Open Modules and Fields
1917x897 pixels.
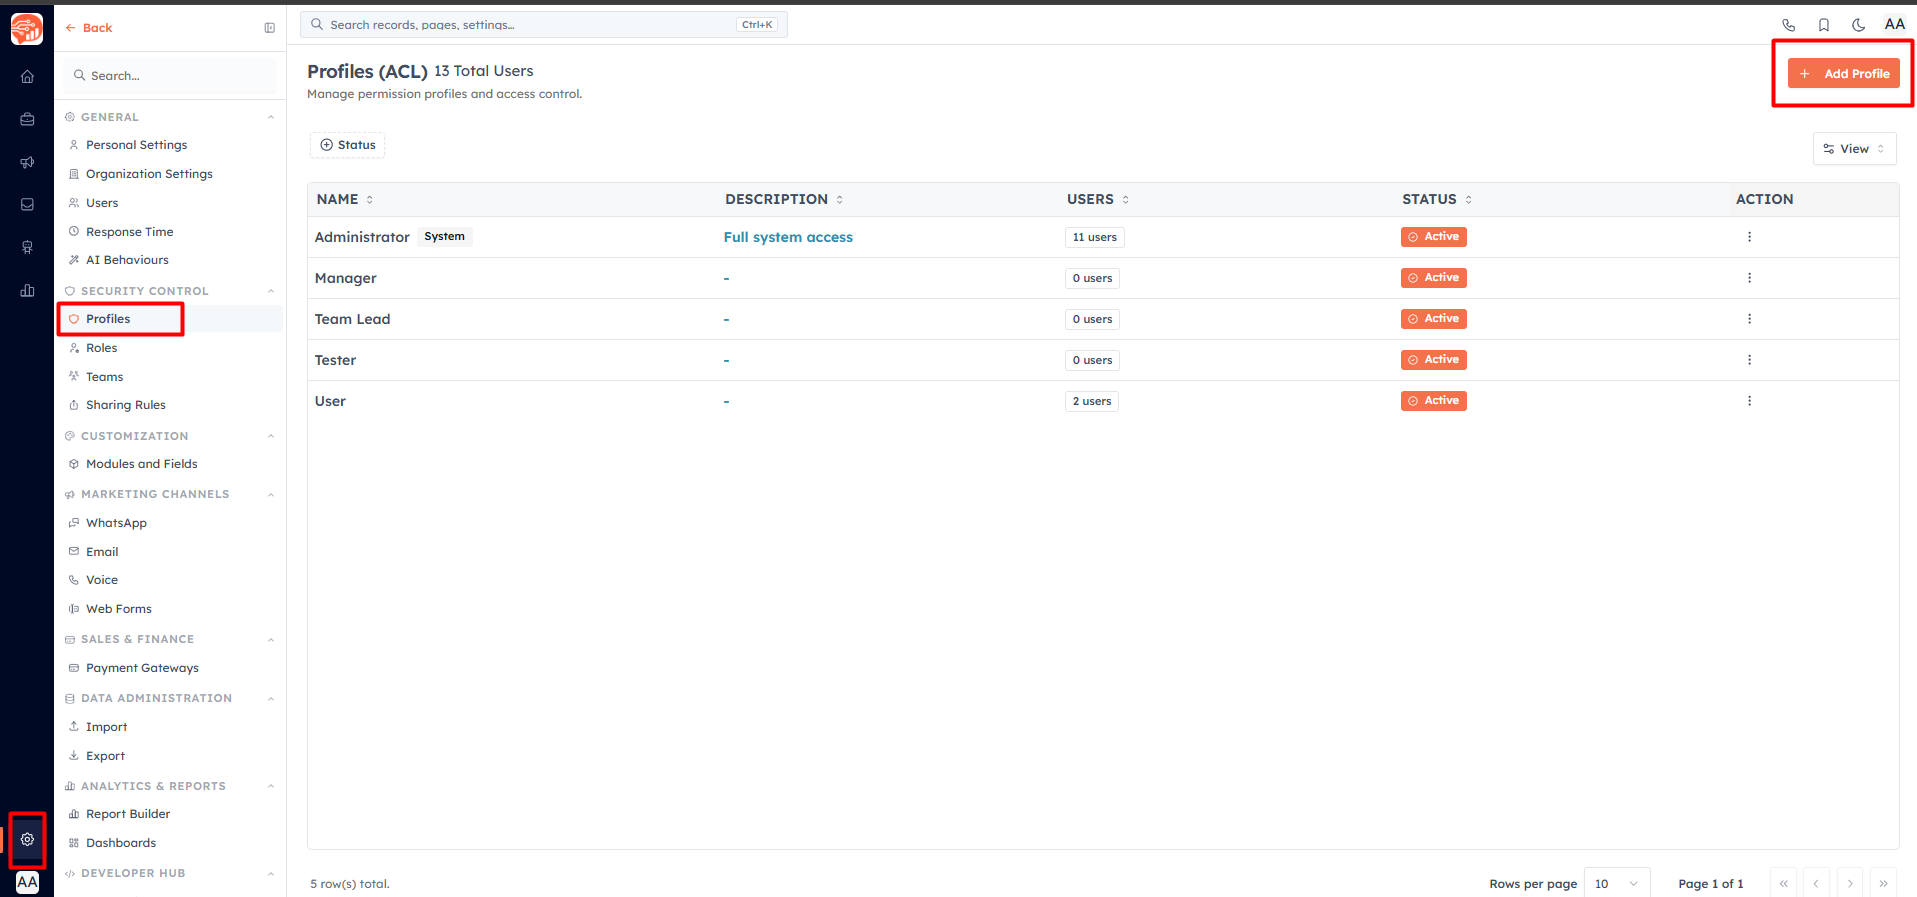[142, 464]
